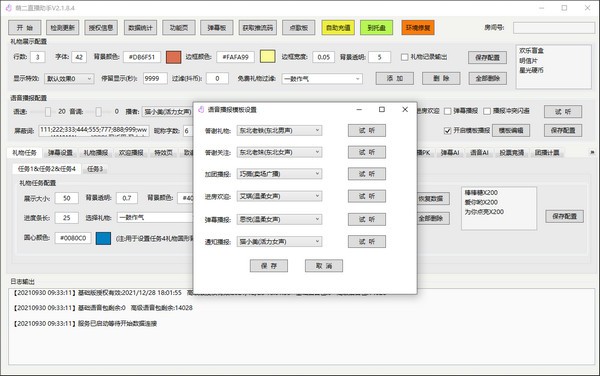This screenshot has height=376, width=600.
Task: Click the 开始 button
Action: pos(25,28)
